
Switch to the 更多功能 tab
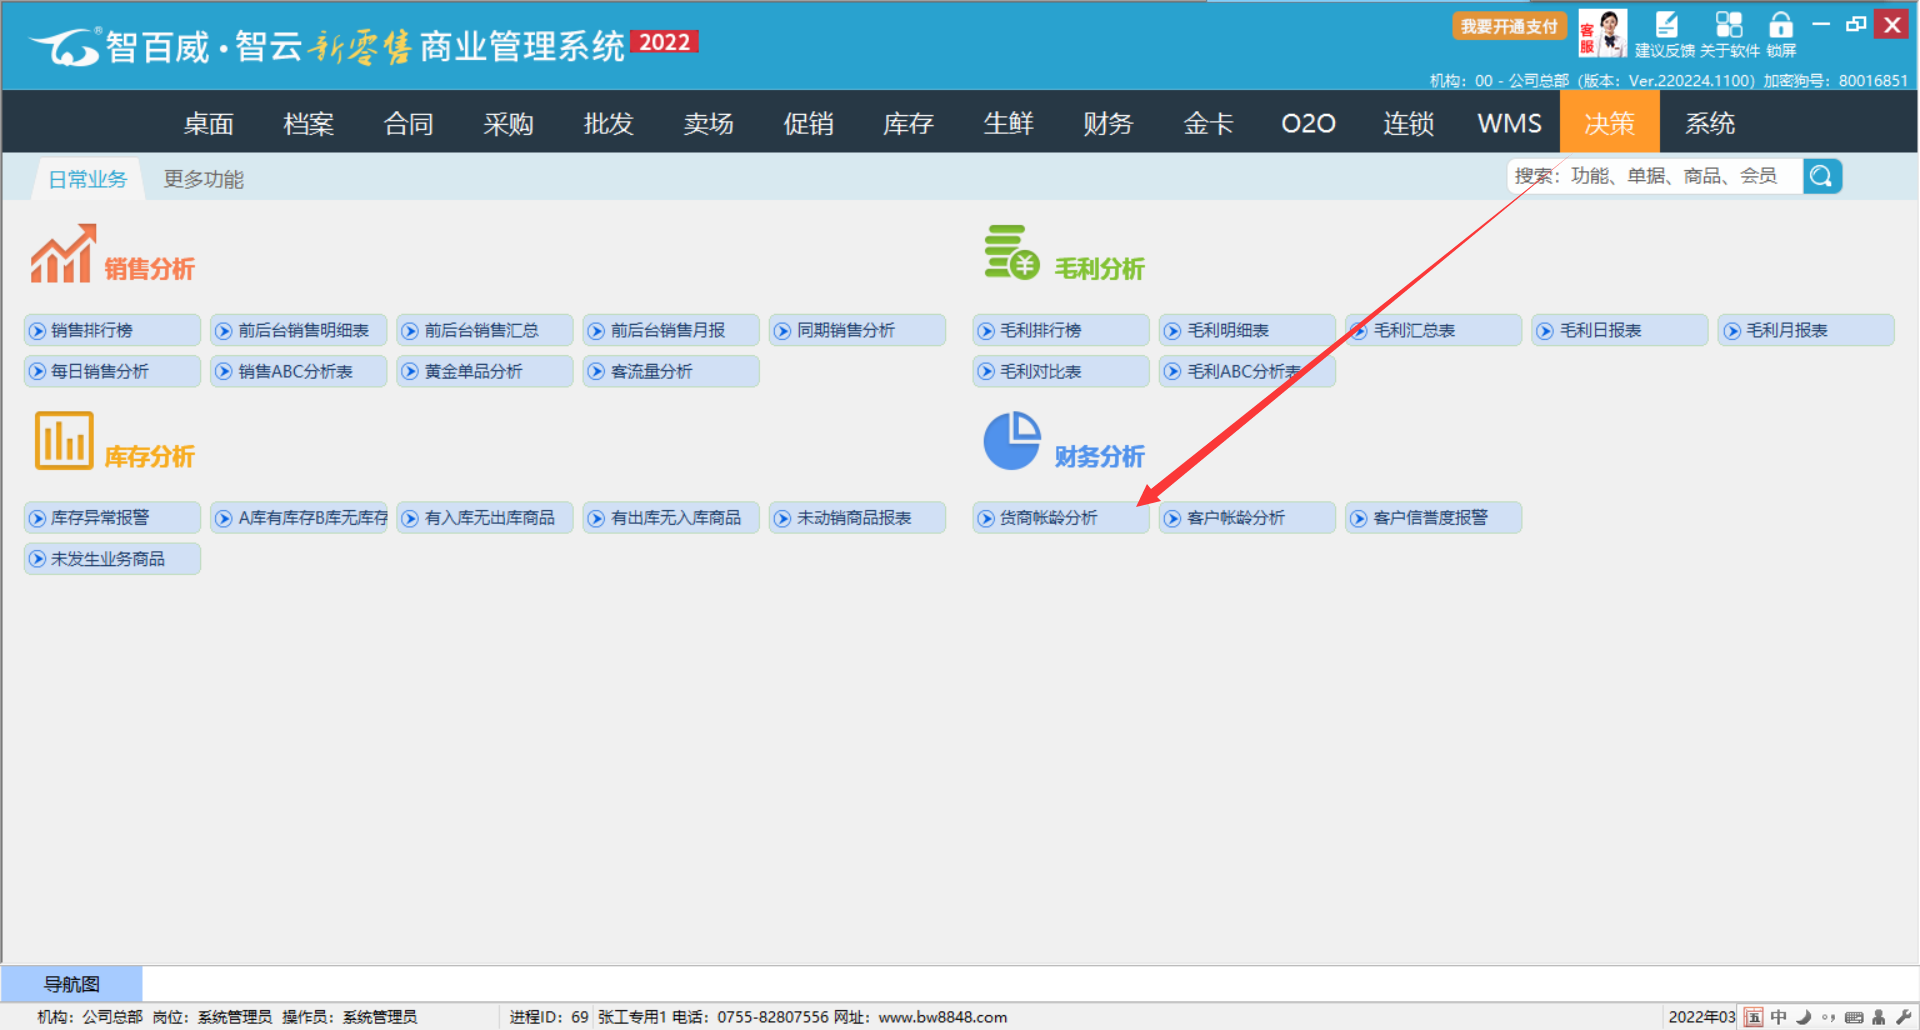click(204, 179)
